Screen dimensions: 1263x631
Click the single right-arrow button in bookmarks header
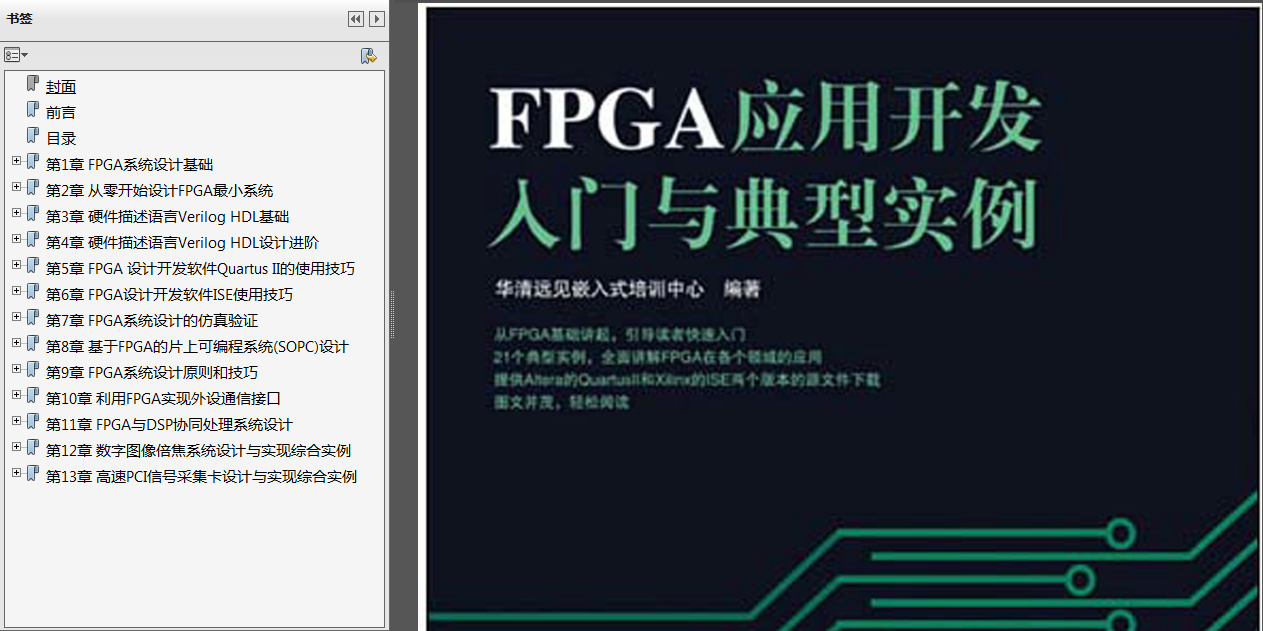pos(377,19)
